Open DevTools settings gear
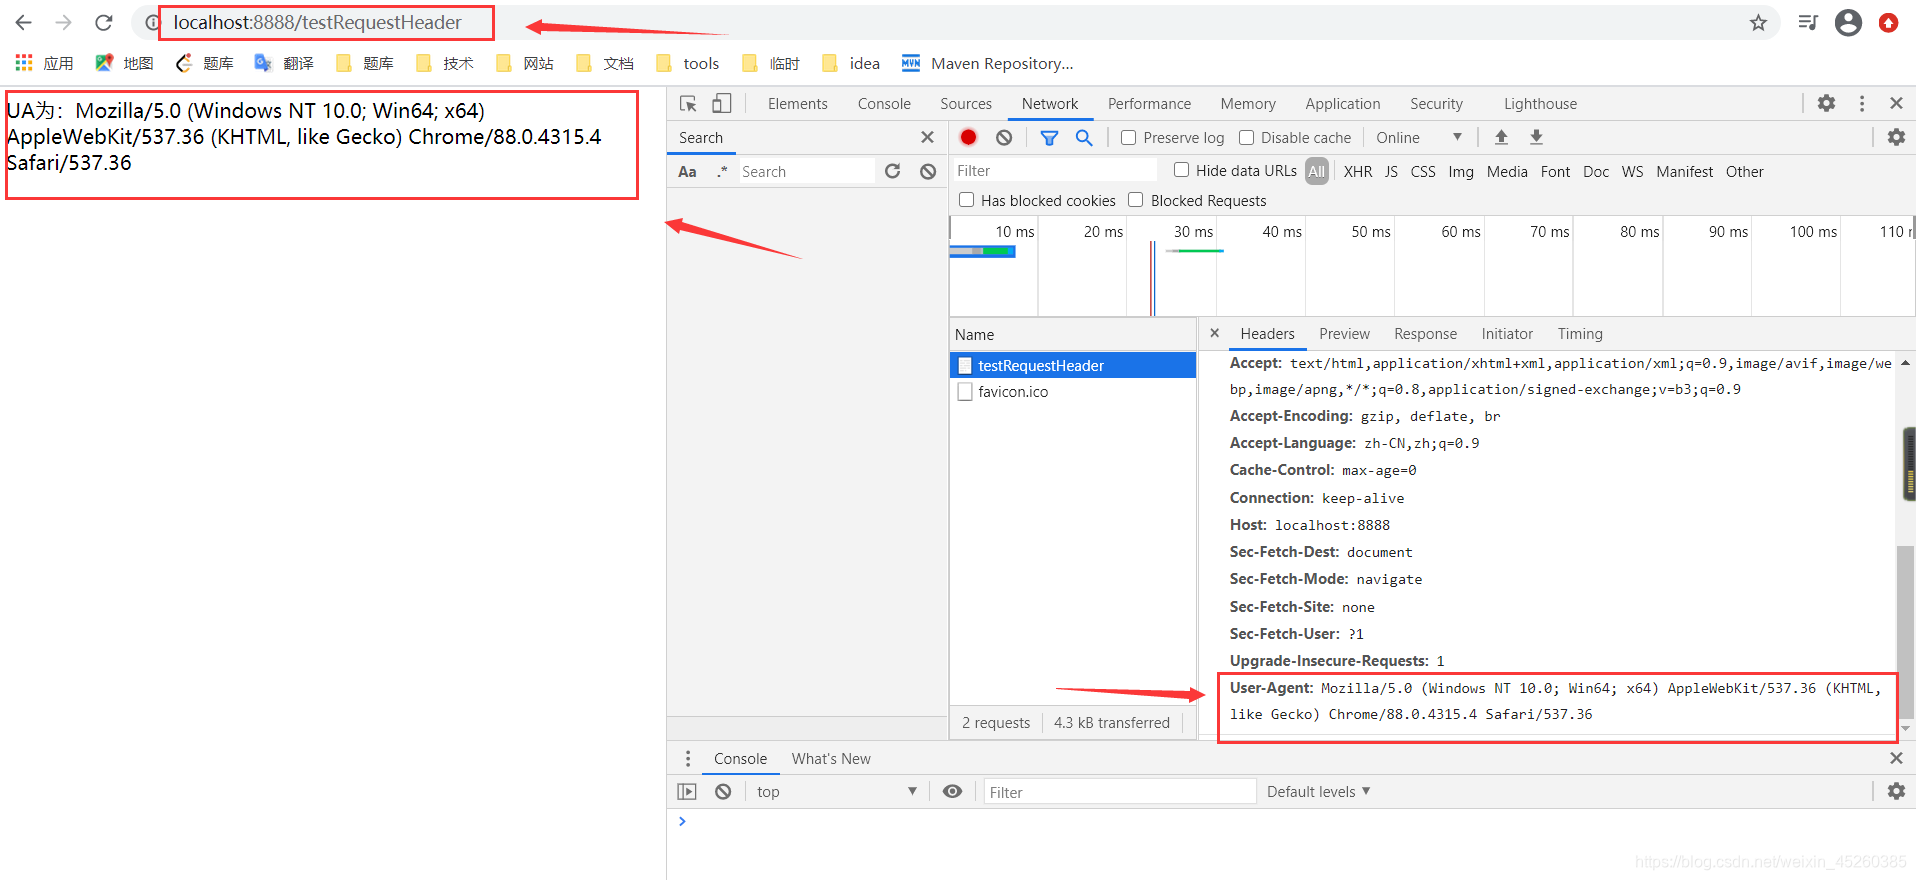This screenshot has height=880, width=1916. [1826, 103]
